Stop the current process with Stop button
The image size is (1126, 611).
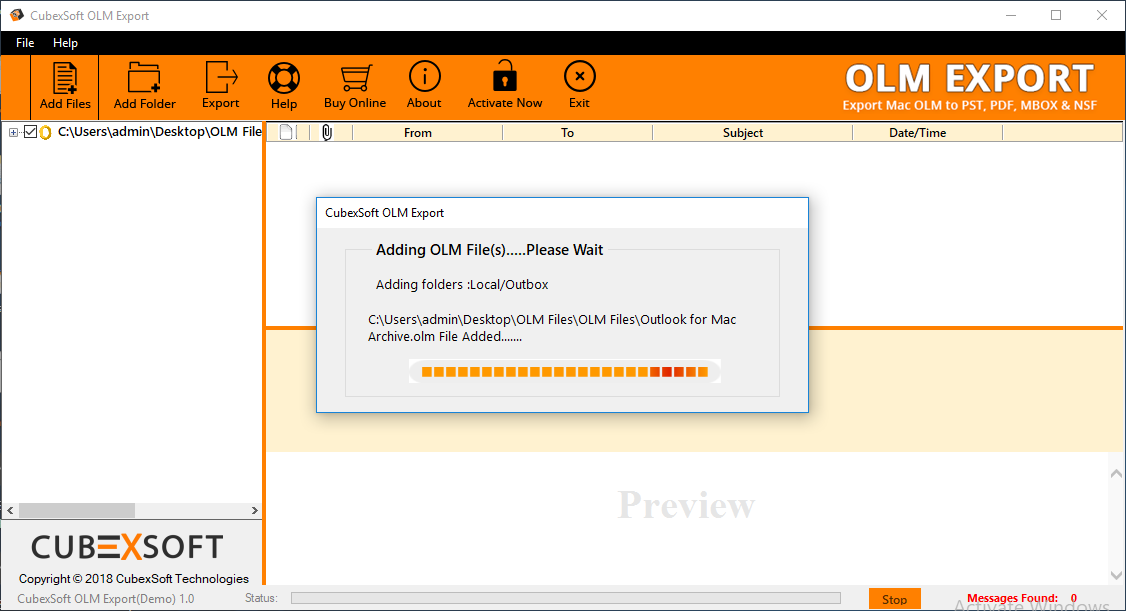click(894, 599)
